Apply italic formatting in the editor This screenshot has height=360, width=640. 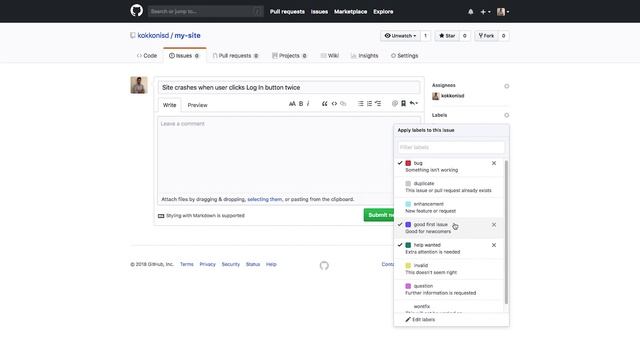point(308,104)
